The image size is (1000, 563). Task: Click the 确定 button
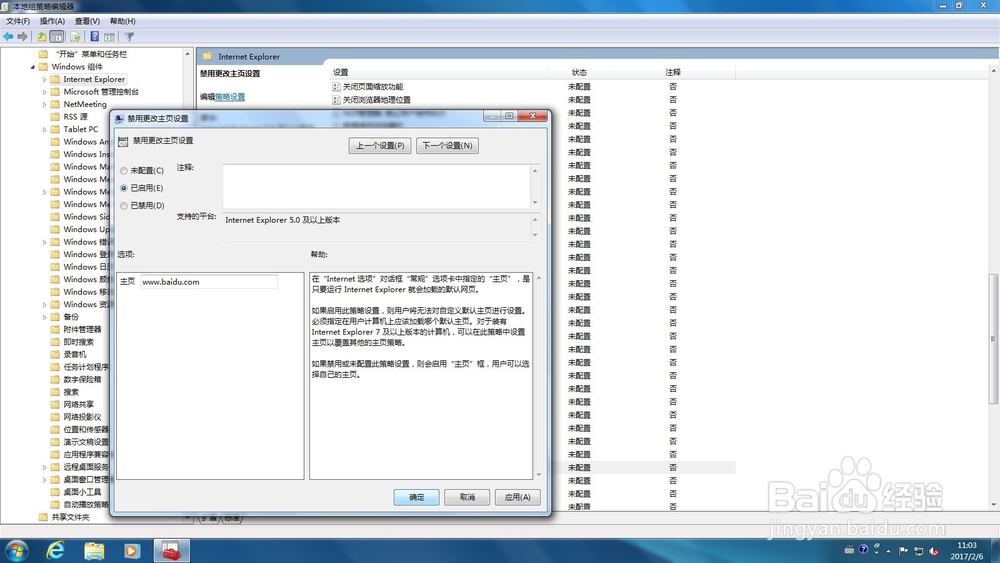(x=416, y=497)
